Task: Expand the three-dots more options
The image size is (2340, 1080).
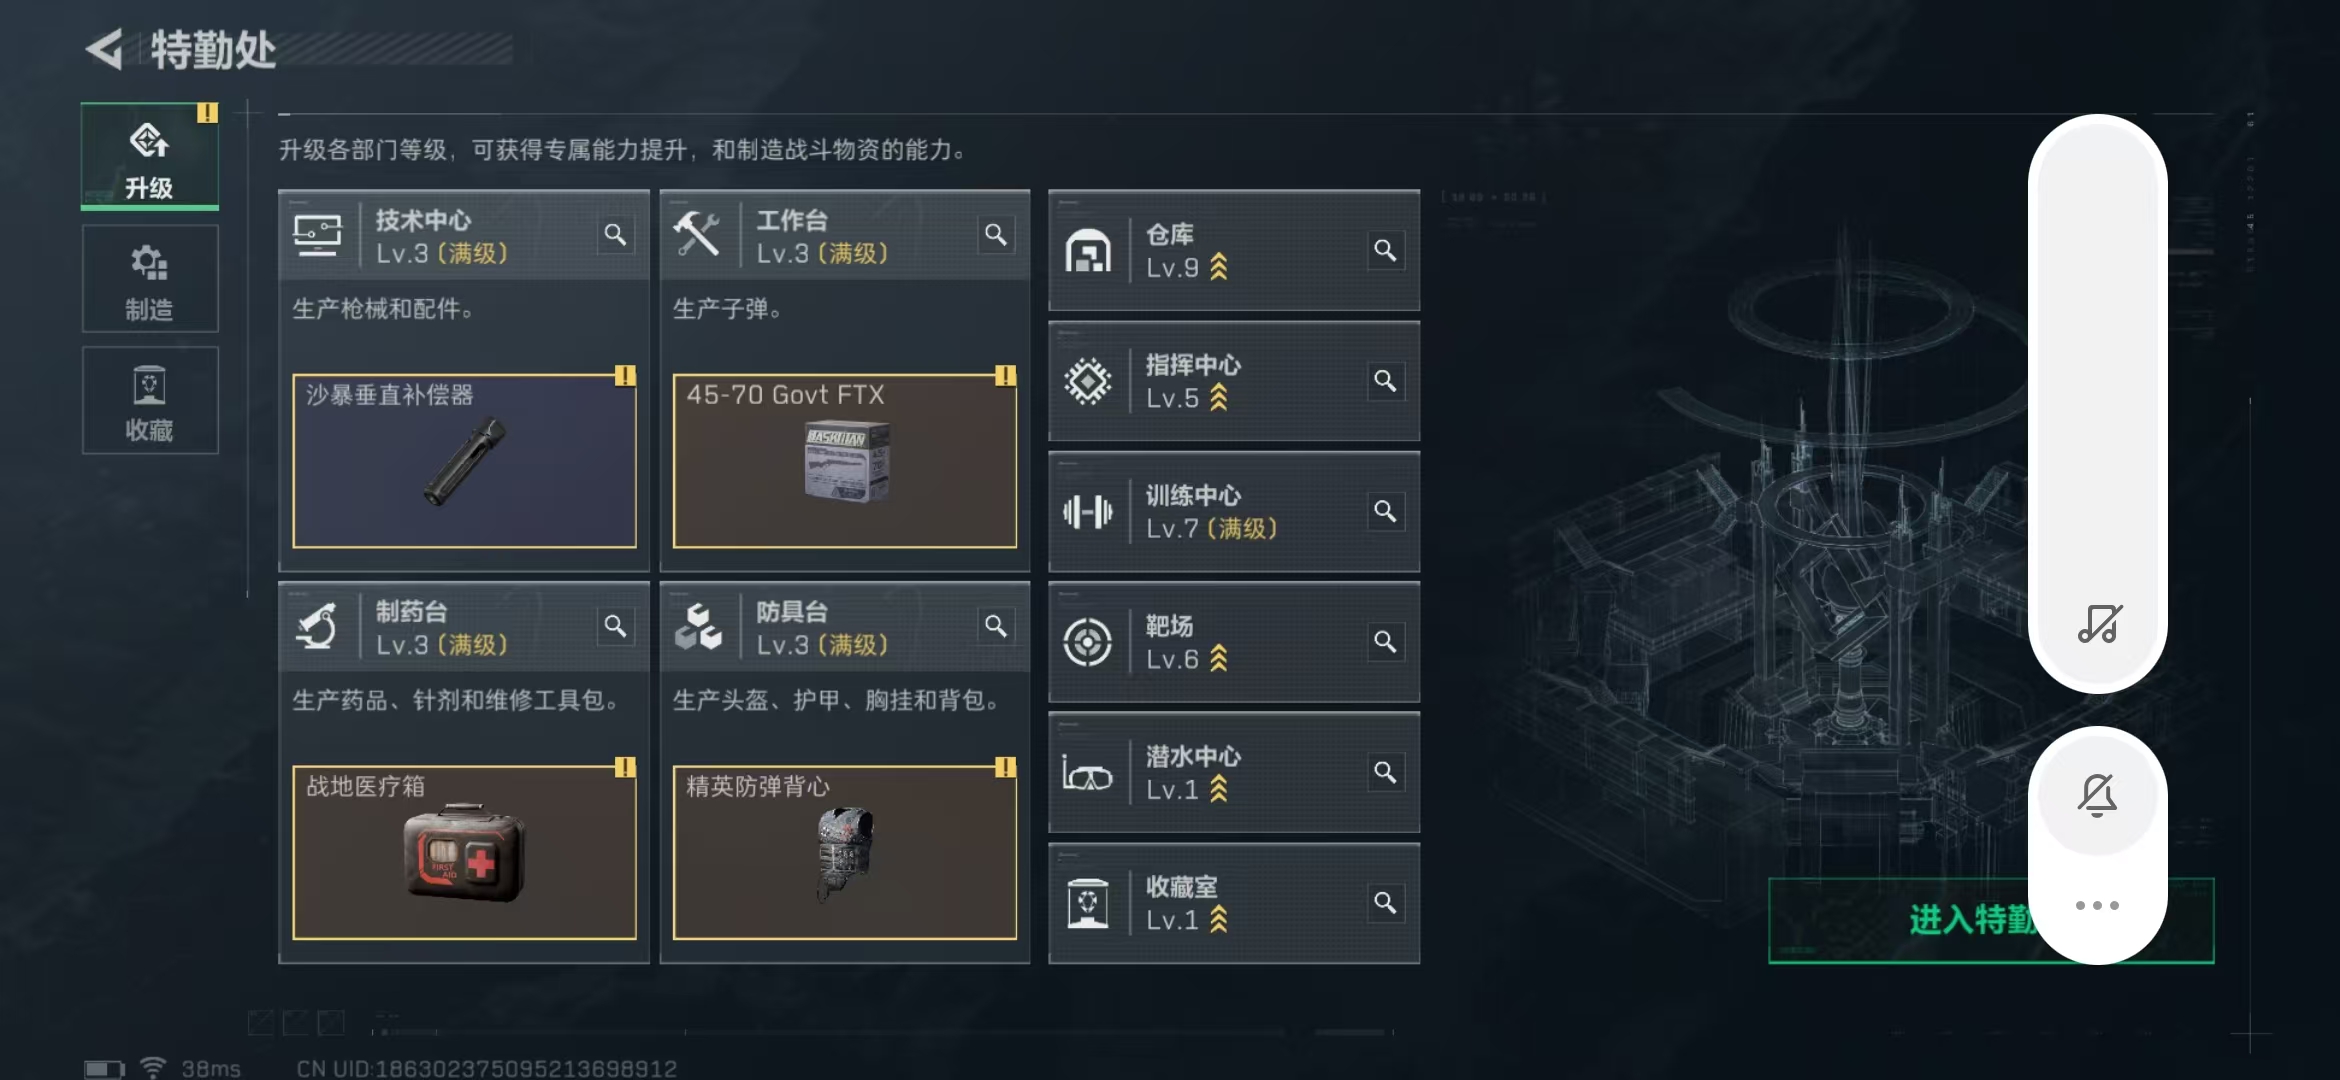Action: 2097,905
